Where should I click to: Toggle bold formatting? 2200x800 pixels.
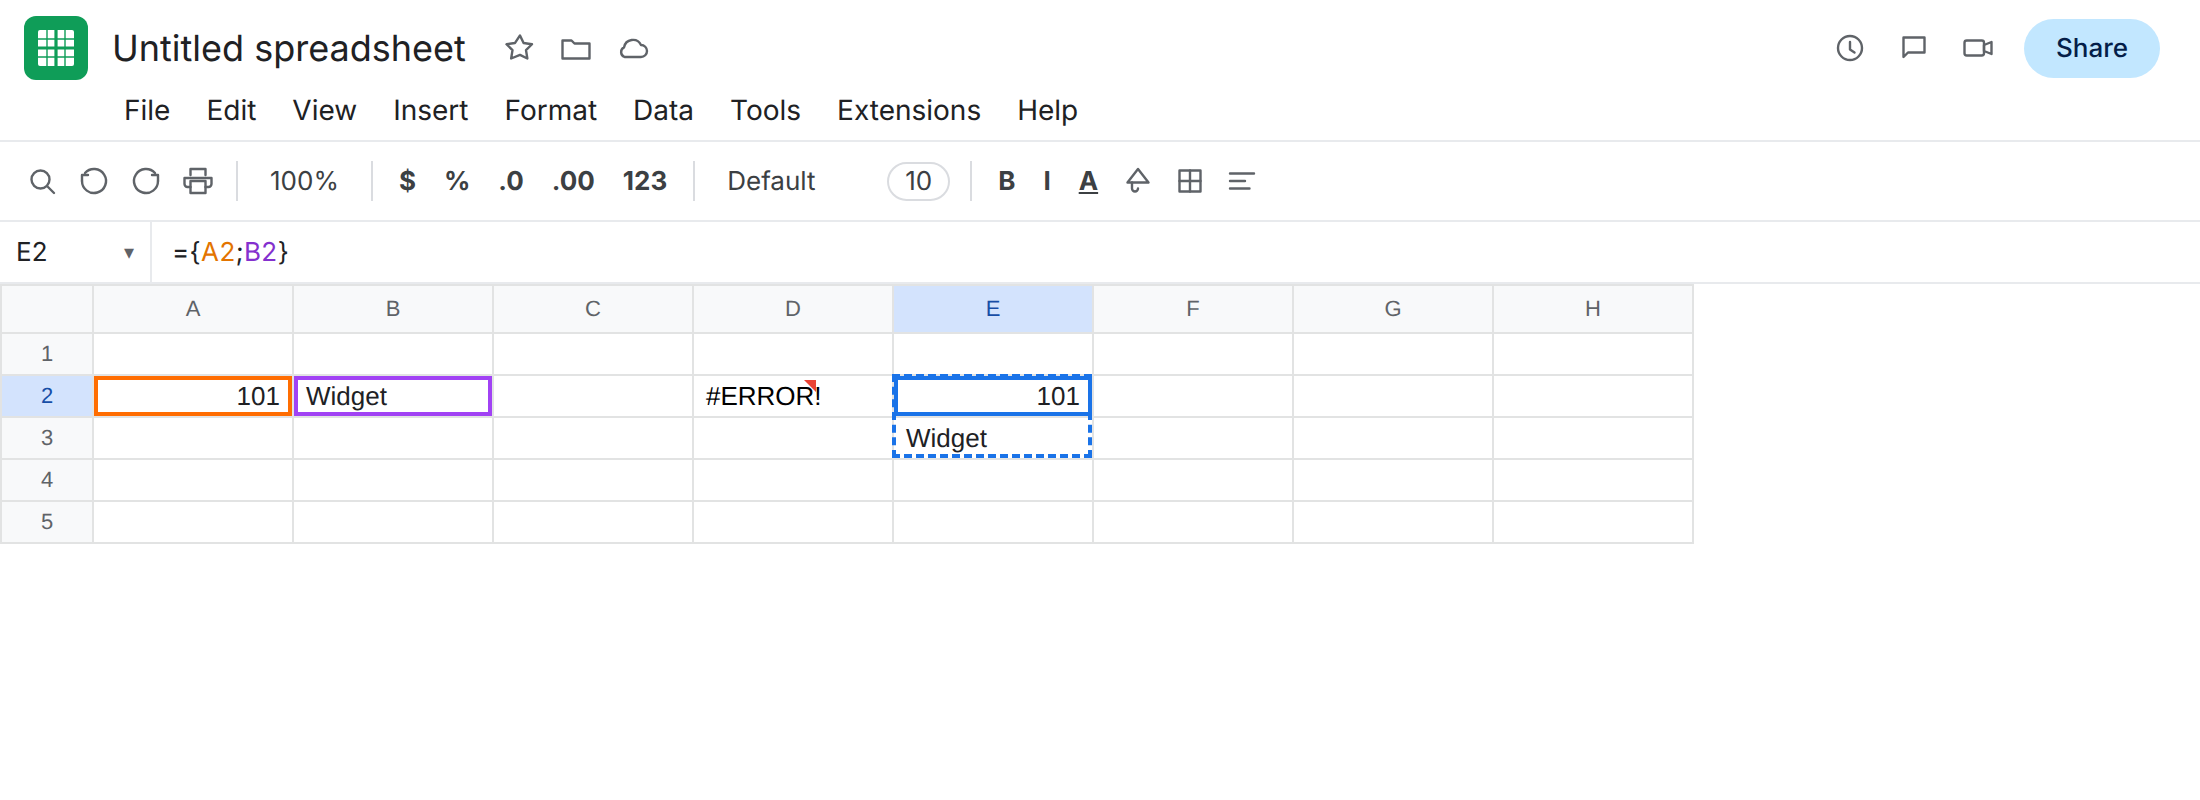pos(1007,181)
